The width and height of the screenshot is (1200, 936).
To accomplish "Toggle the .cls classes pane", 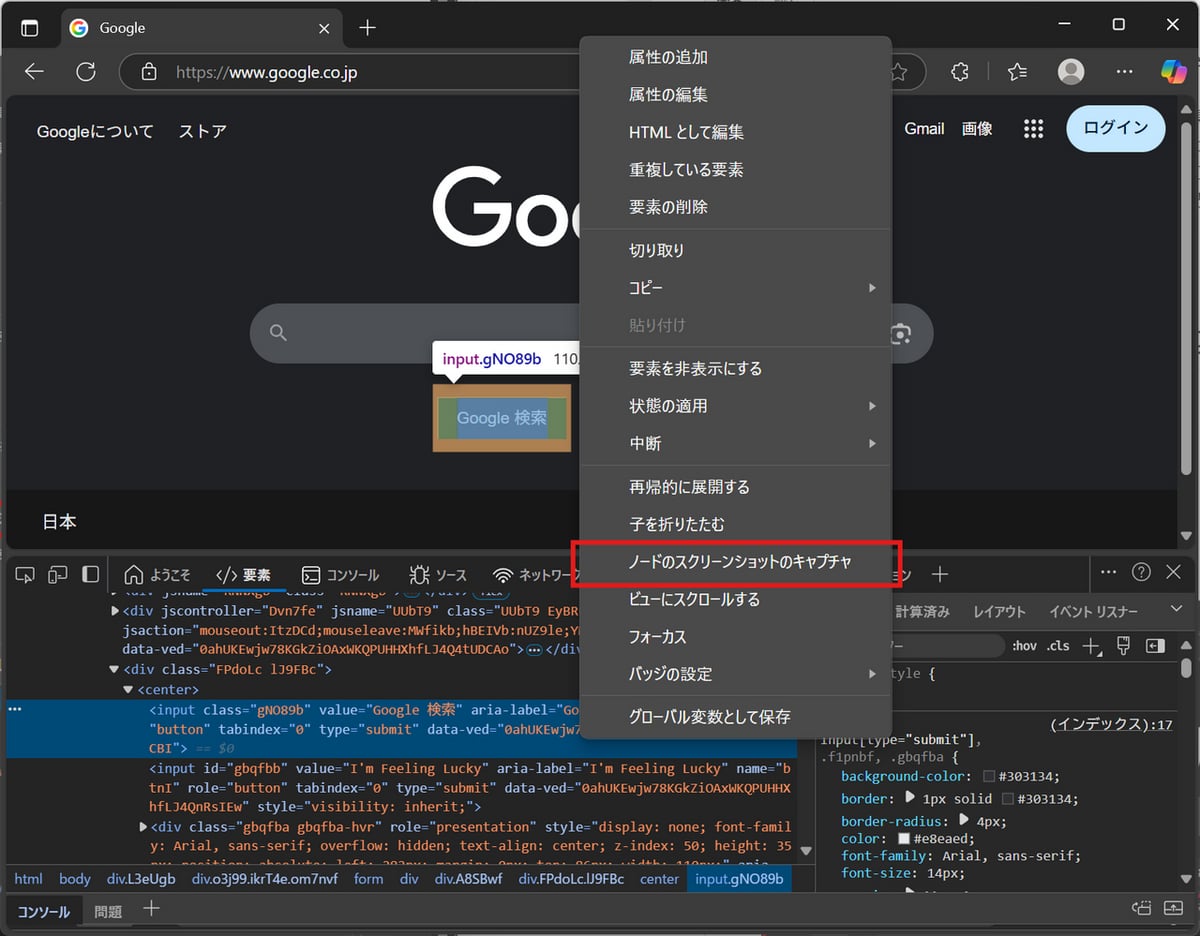I will [1058, 646].
